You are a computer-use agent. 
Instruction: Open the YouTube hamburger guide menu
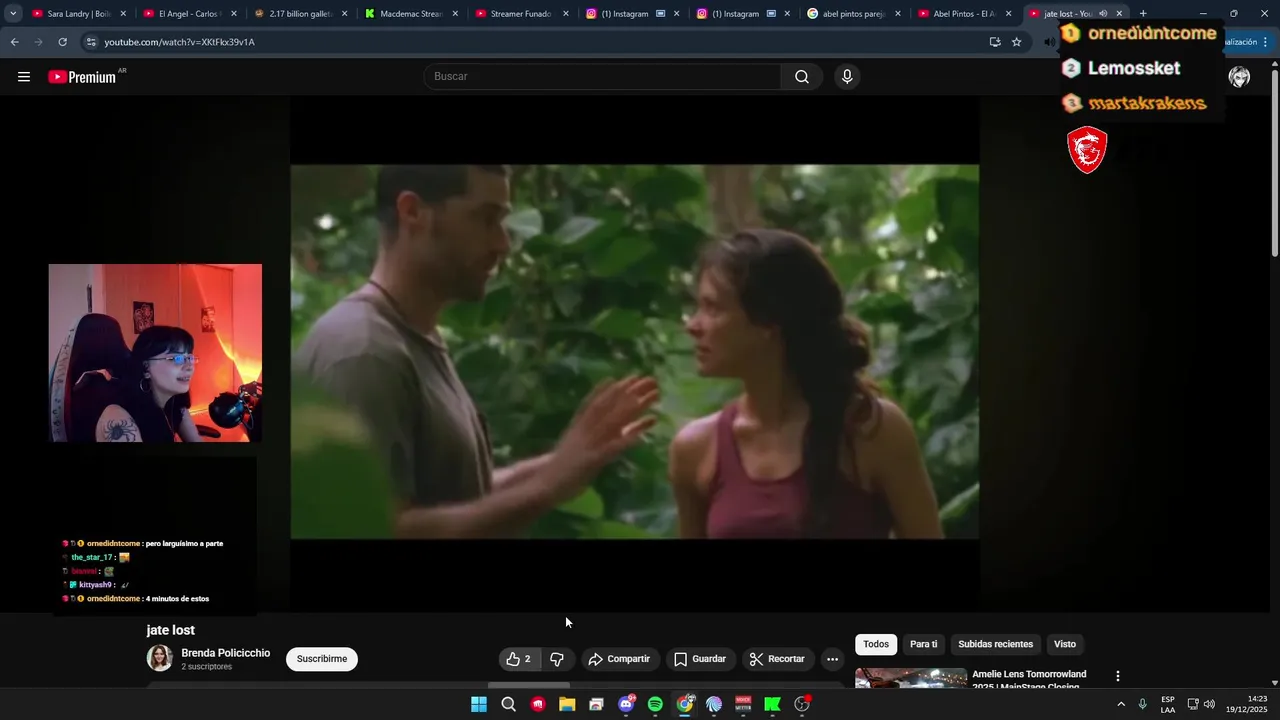tap(24, 77)
